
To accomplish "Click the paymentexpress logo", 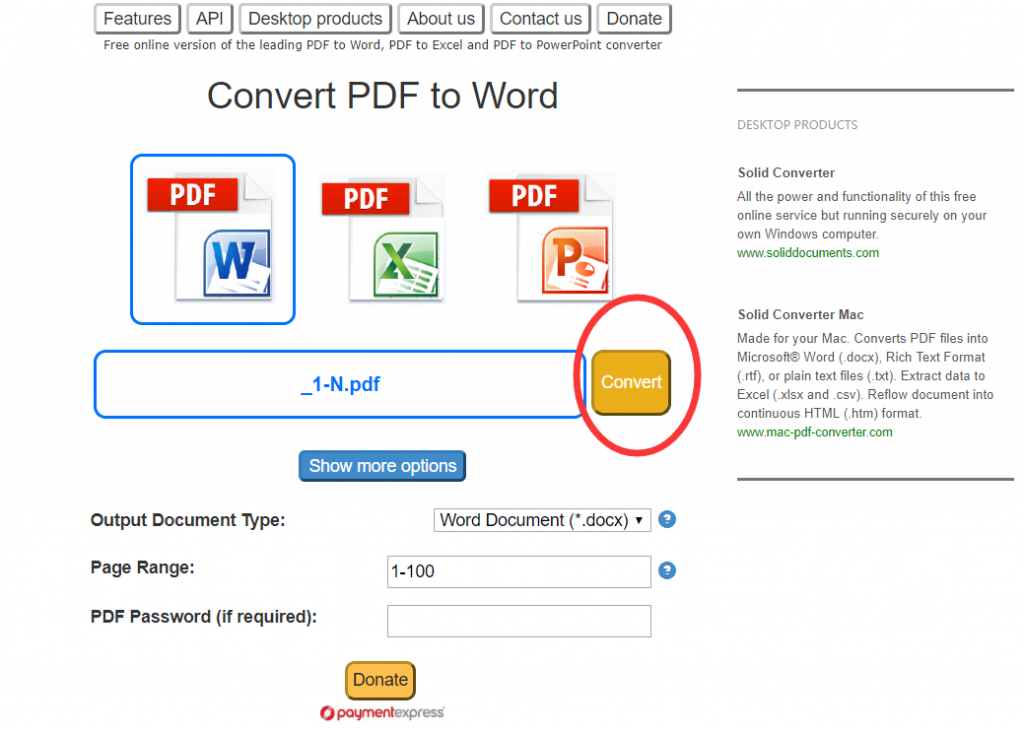I will click(382, 712).
